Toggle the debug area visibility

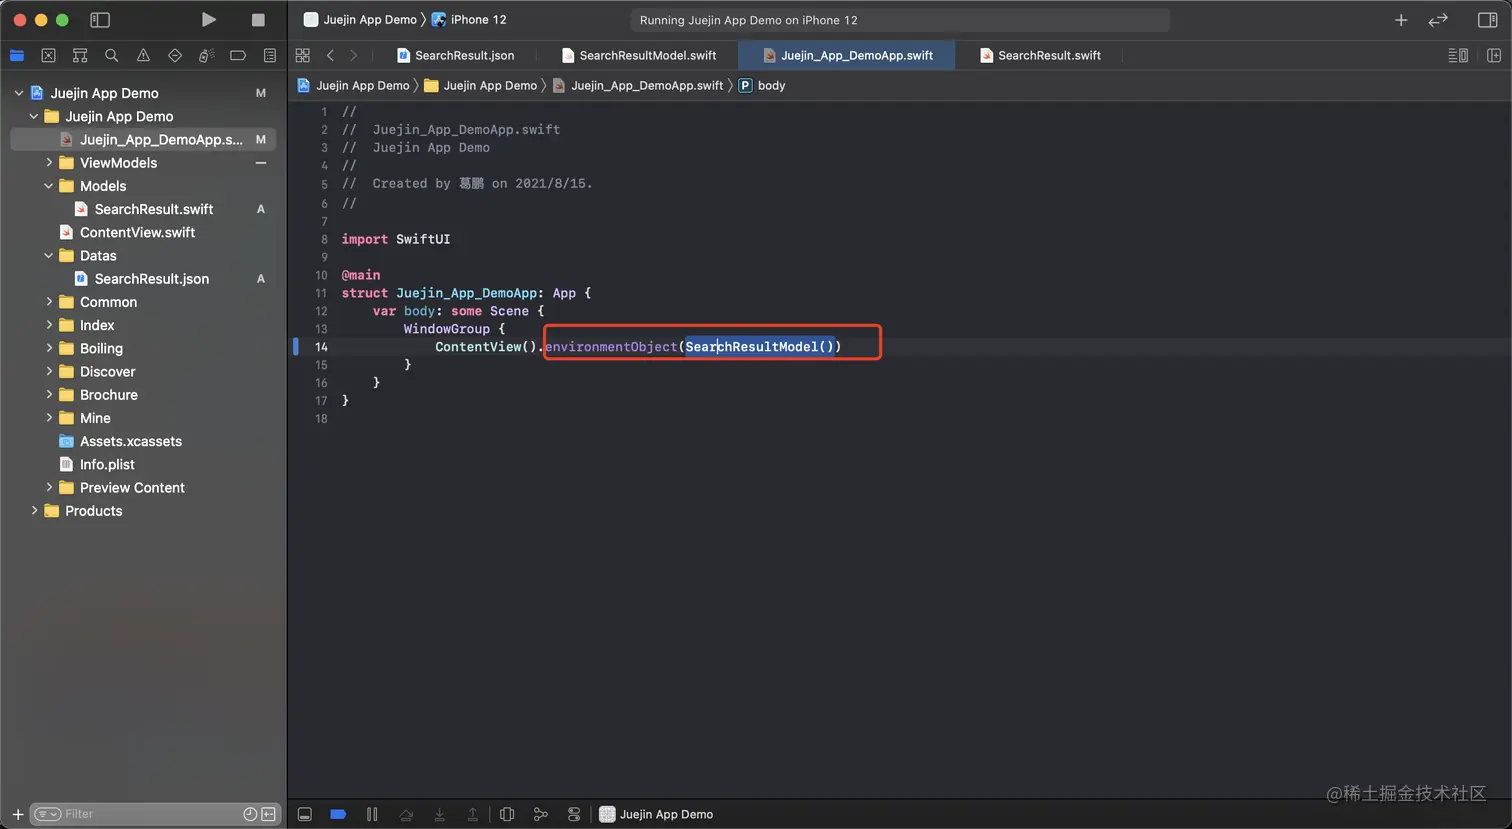[305, 814]
